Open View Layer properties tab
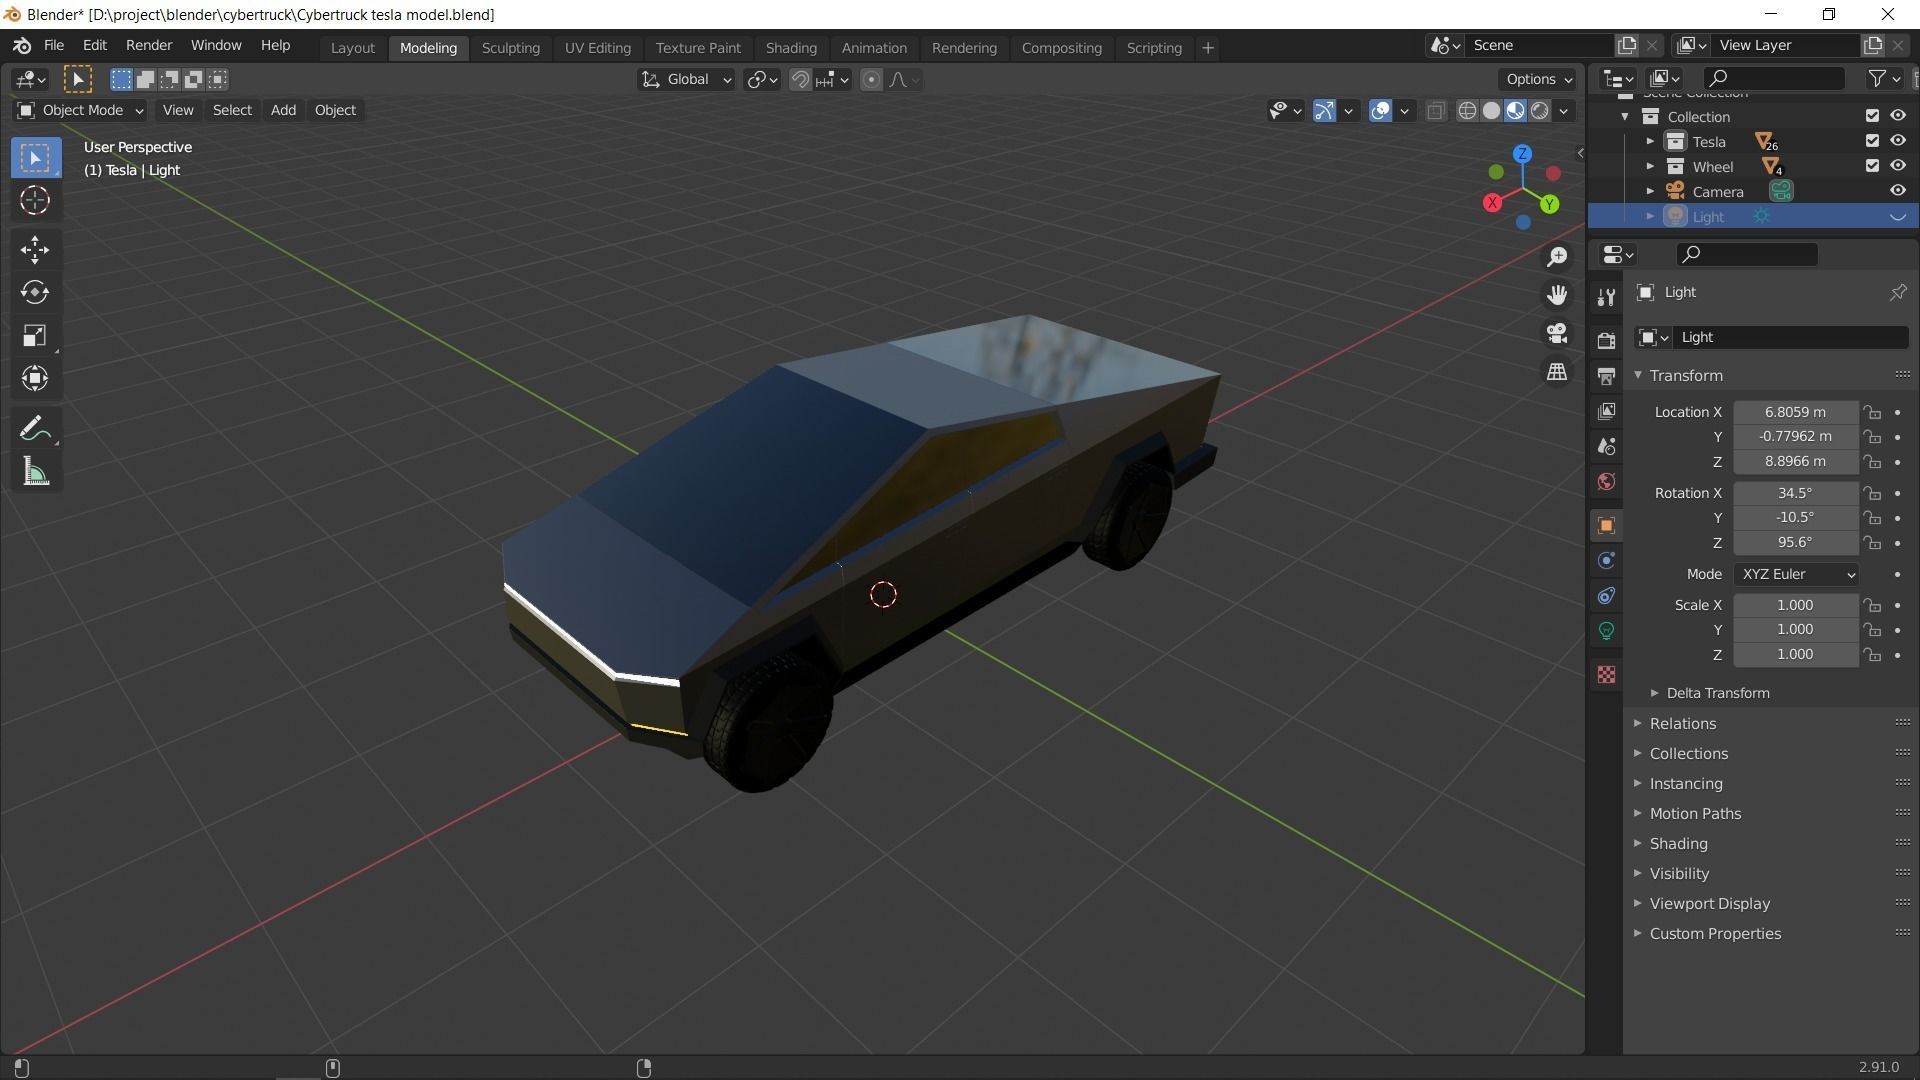1920x1080 pixels. (x=1606, y=411)
